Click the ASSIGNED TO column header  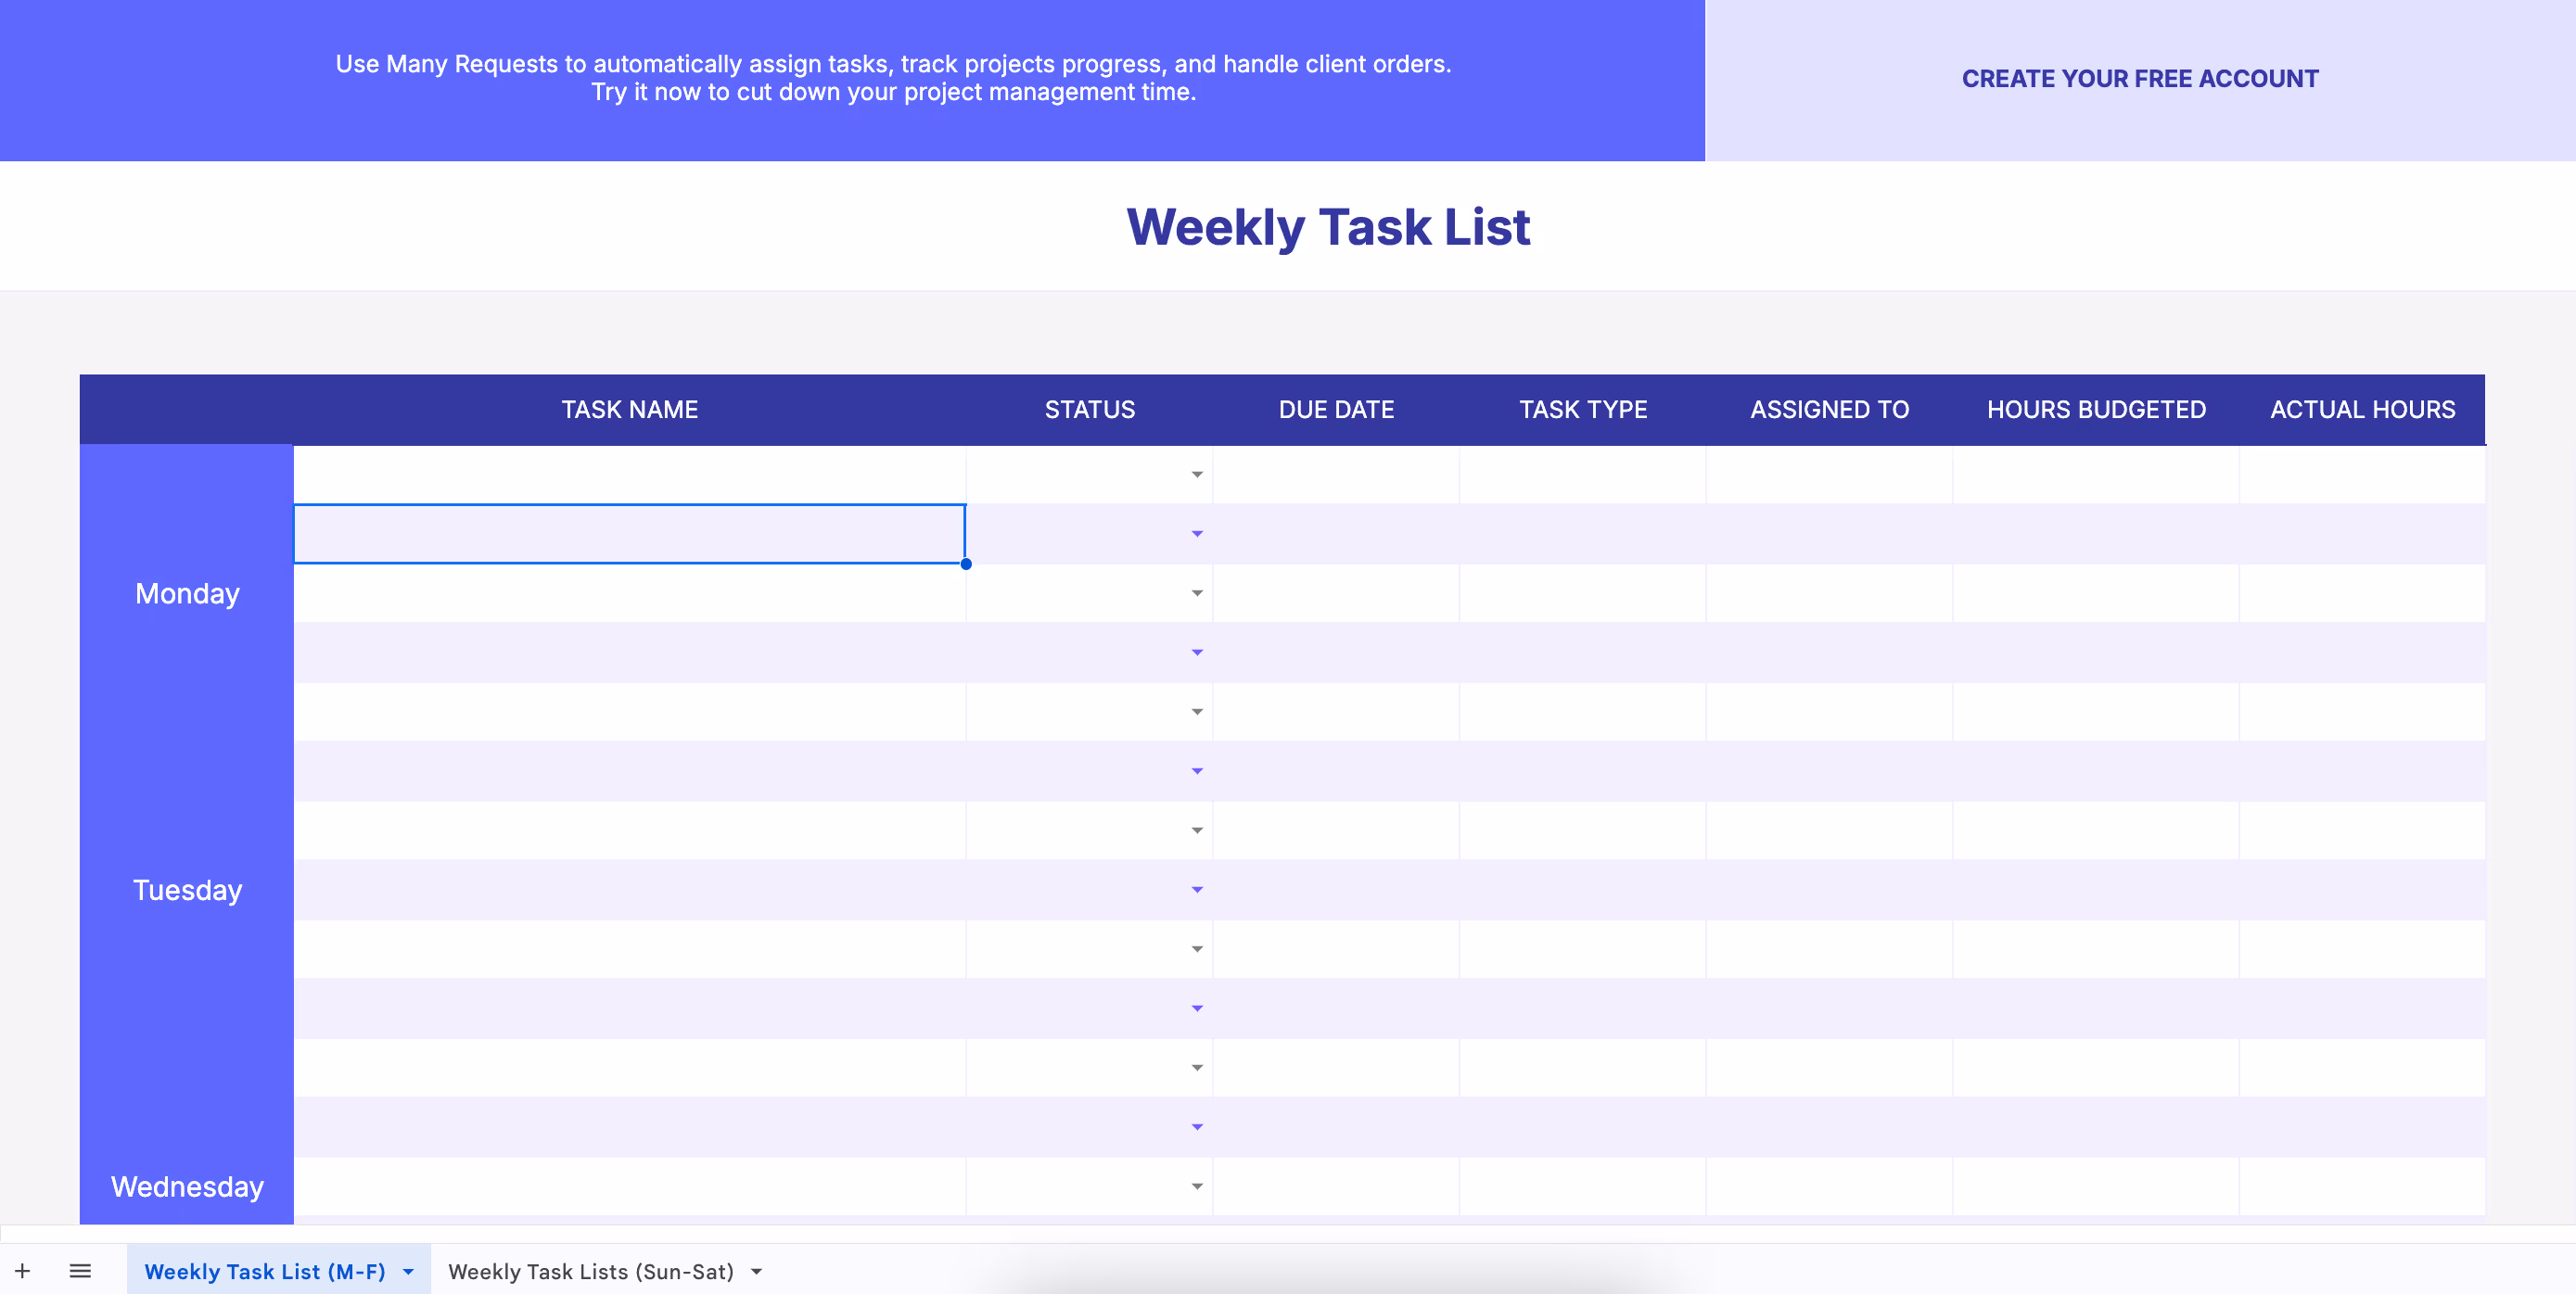pos(1829,410)
